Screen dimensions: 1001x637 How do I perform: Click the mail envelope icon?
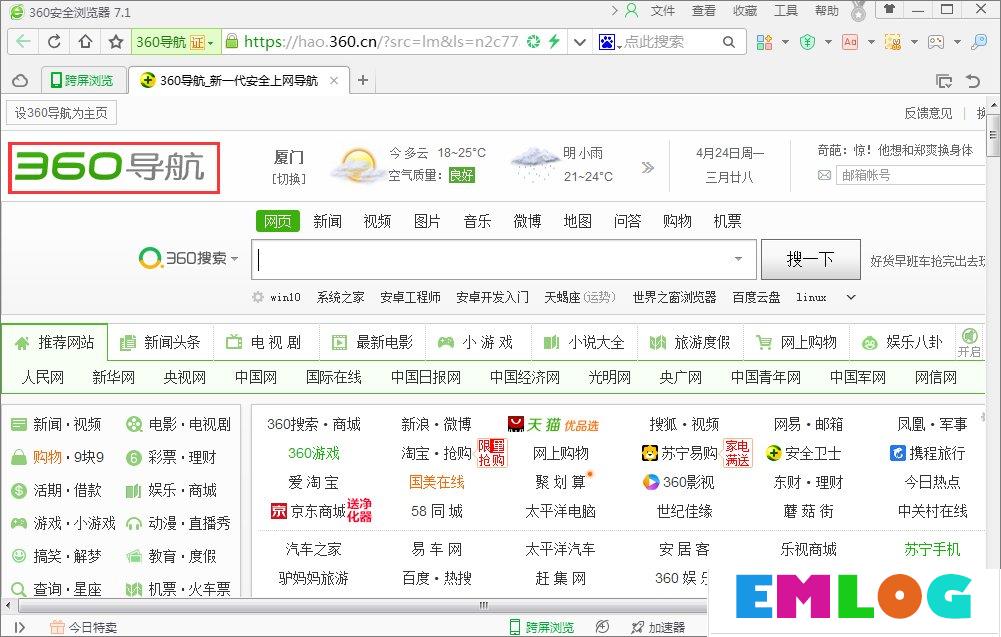coord(824,175)
